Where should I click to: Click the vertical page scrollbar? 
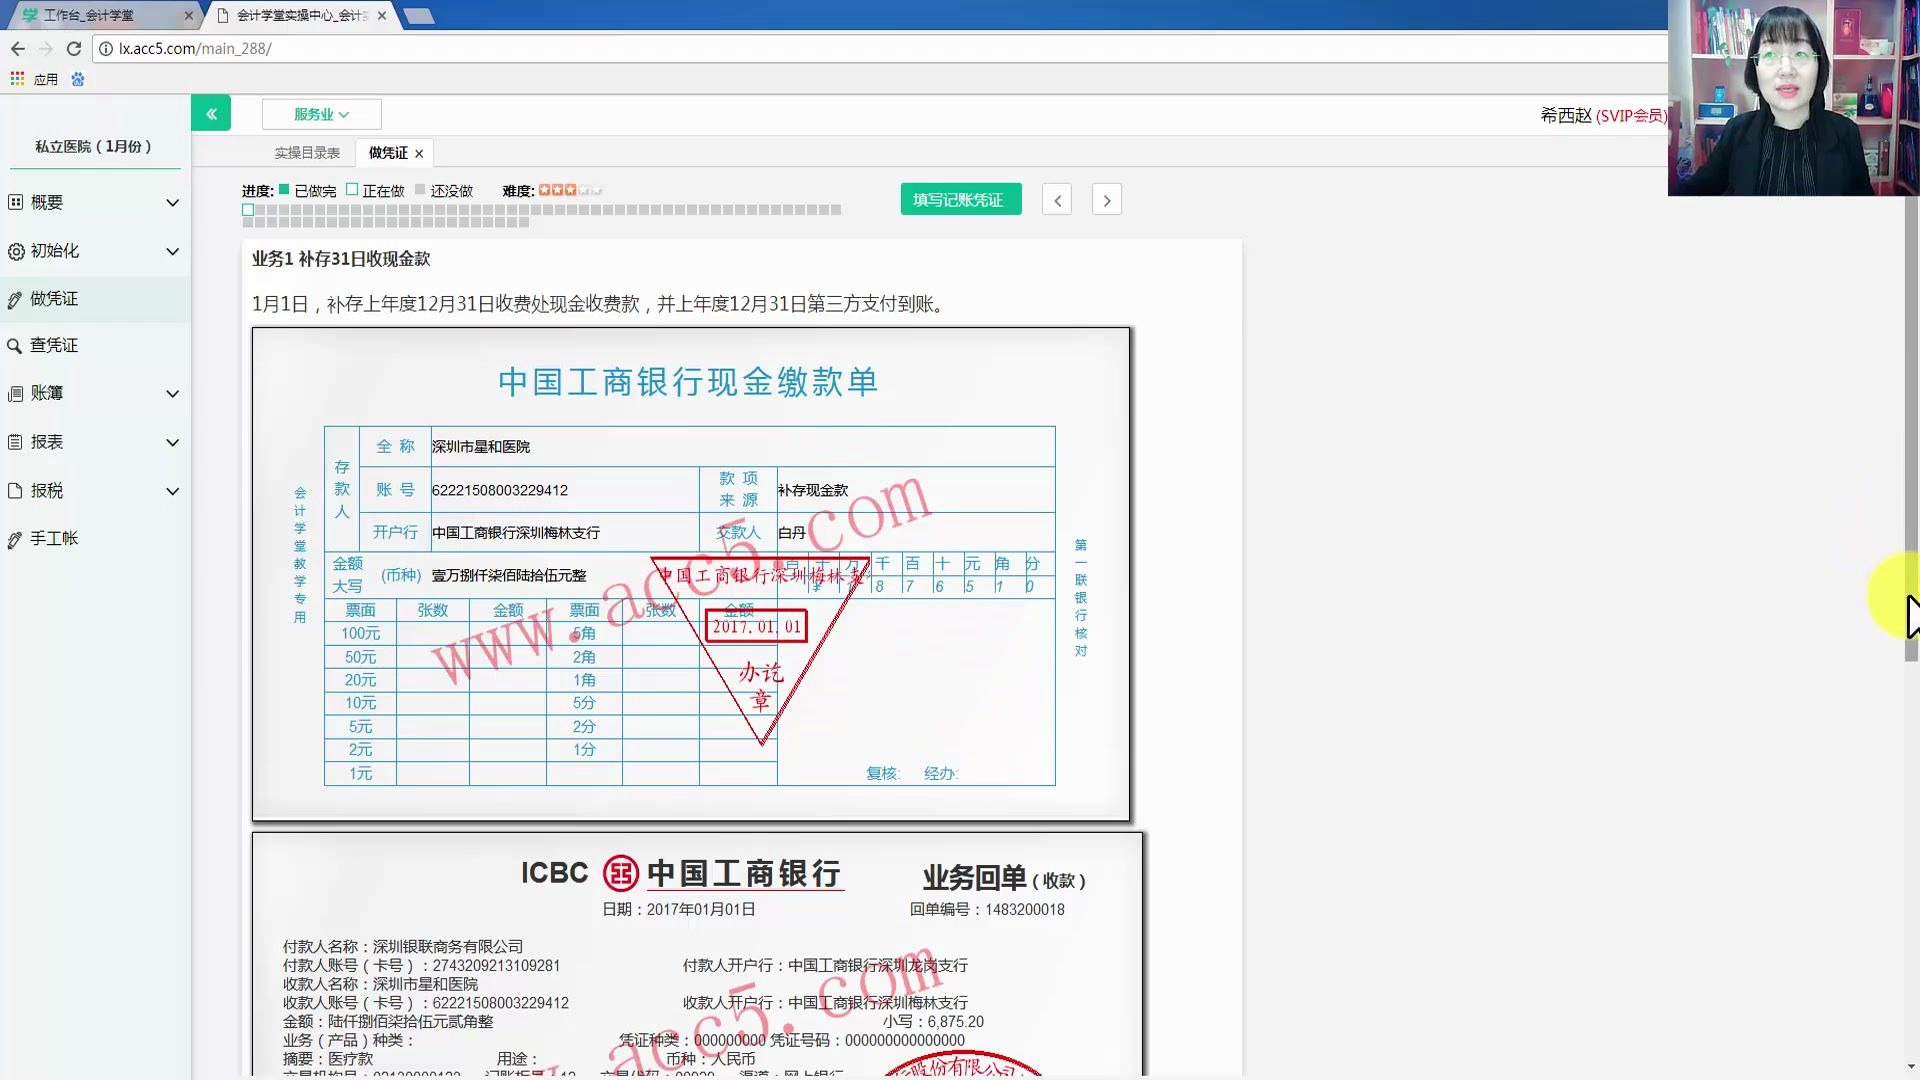1911,429
